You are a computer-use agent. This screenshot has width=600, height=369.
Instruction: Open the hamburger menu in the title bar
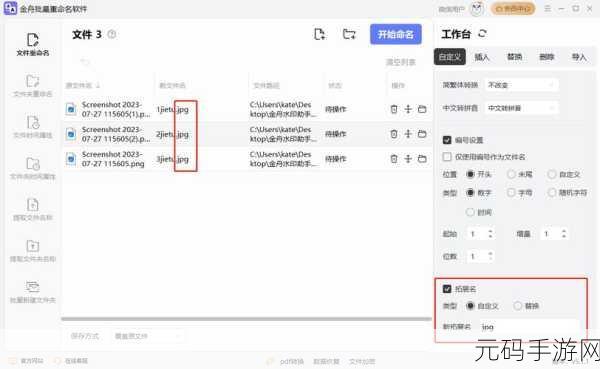(x=548, y=8)
